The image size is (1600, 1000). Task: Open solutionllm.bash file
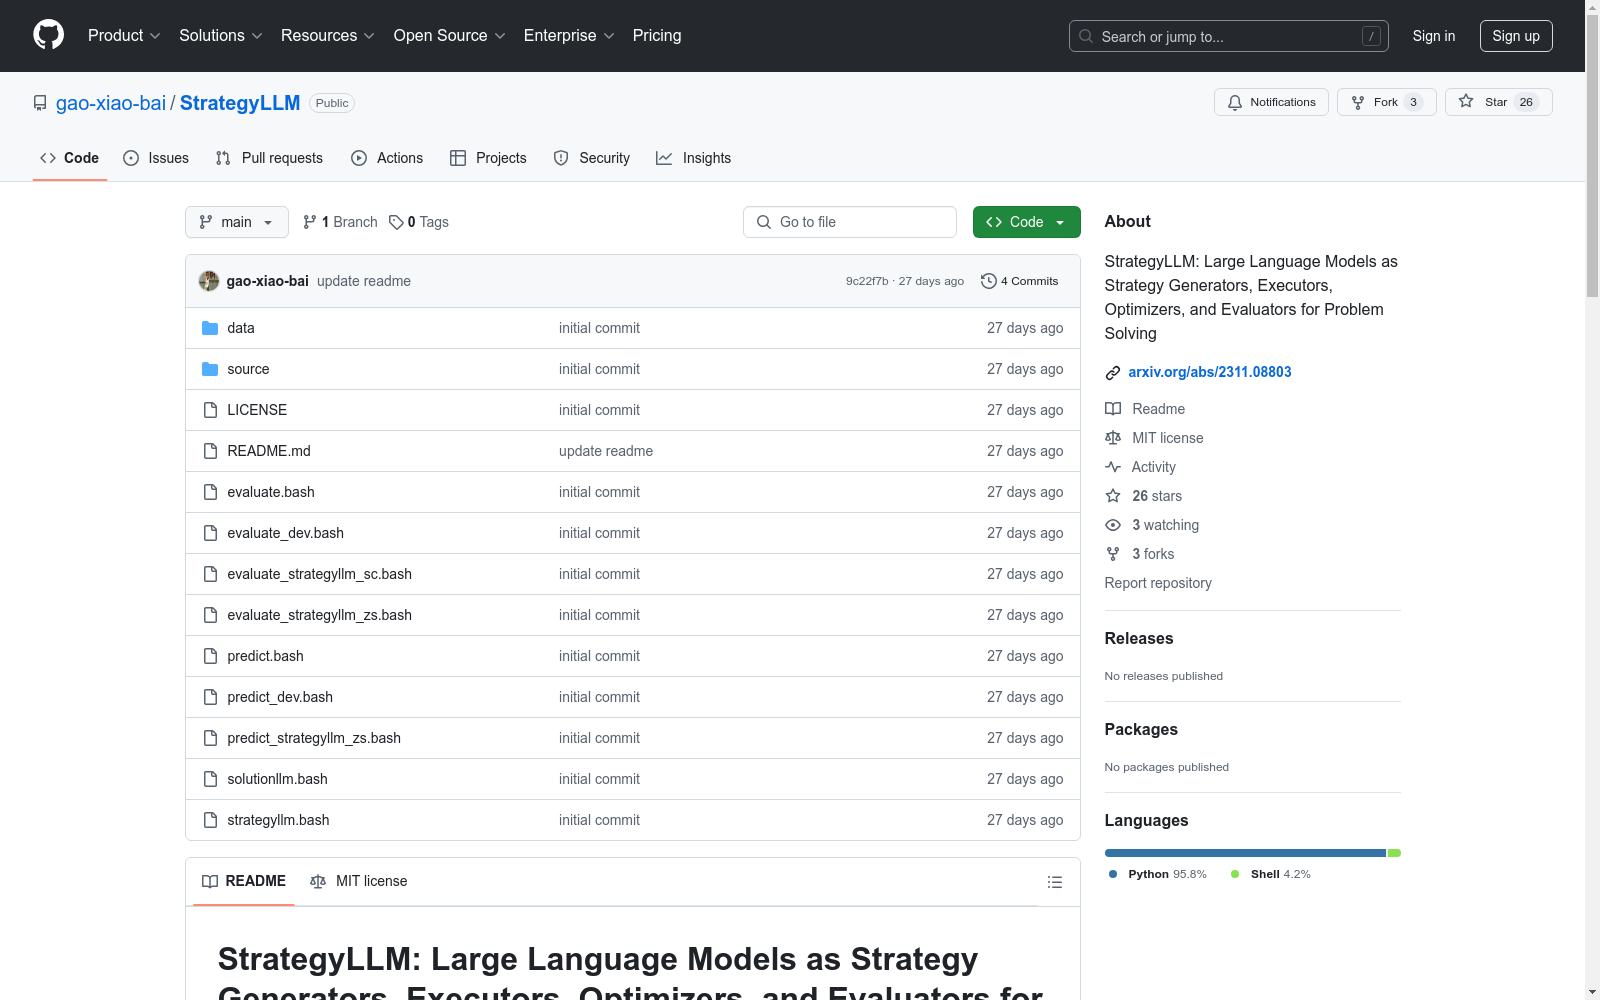click(277, 779)
